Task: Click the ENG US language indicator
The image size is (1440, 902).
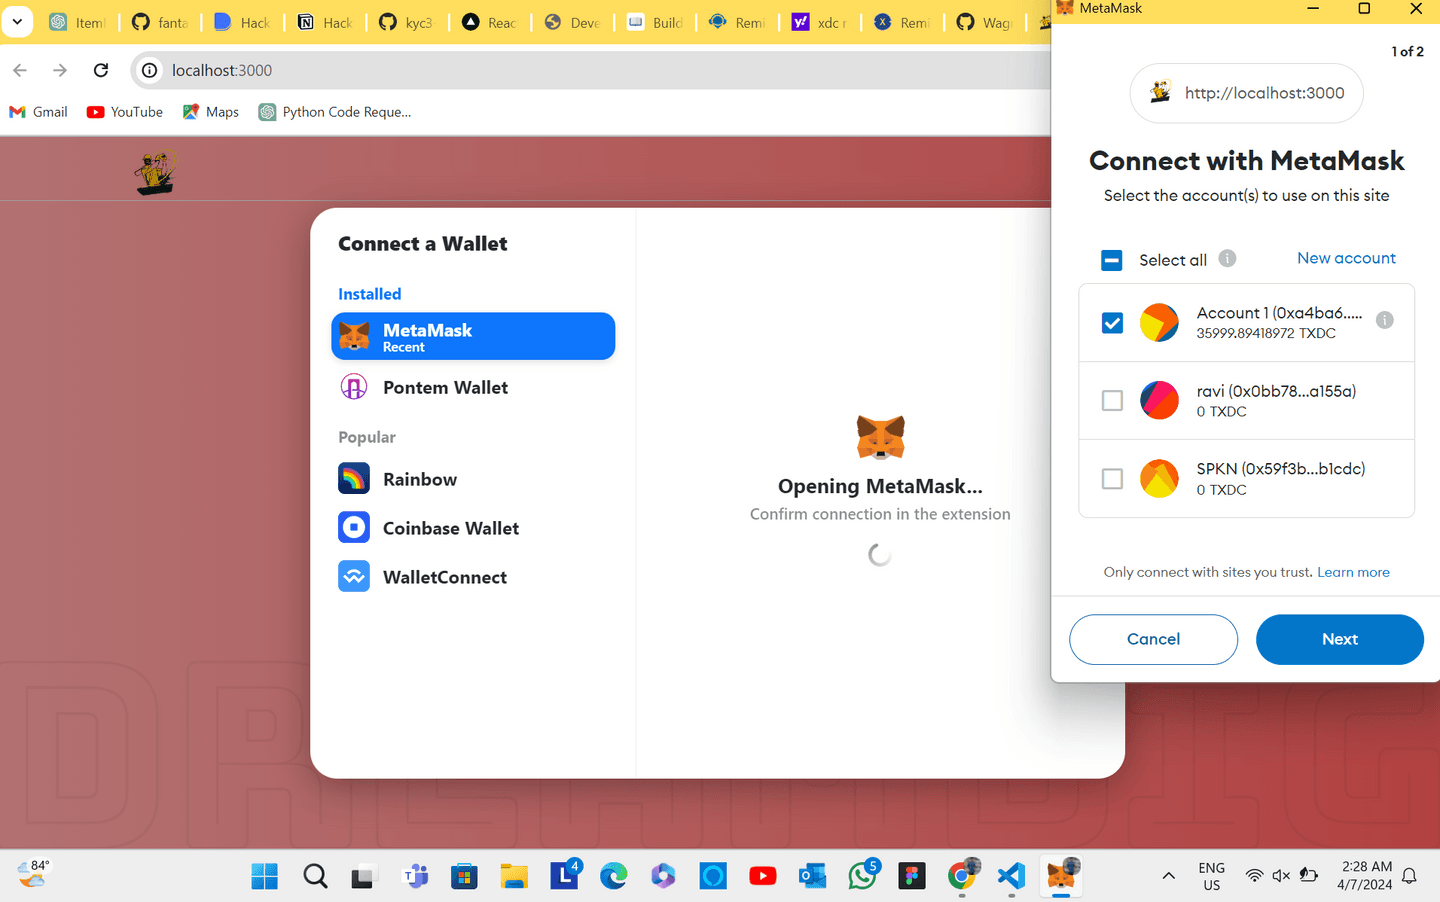Action: tap(1211, 876)
